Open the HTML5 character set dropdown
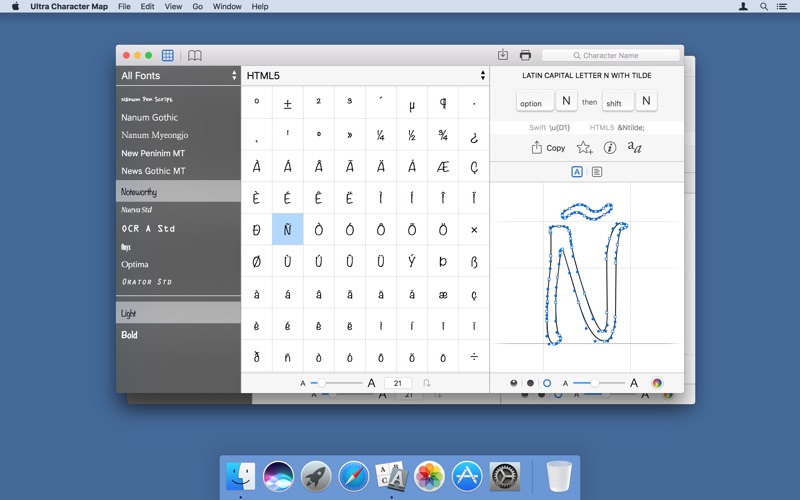The image size is (800, 500). (365, 76)
